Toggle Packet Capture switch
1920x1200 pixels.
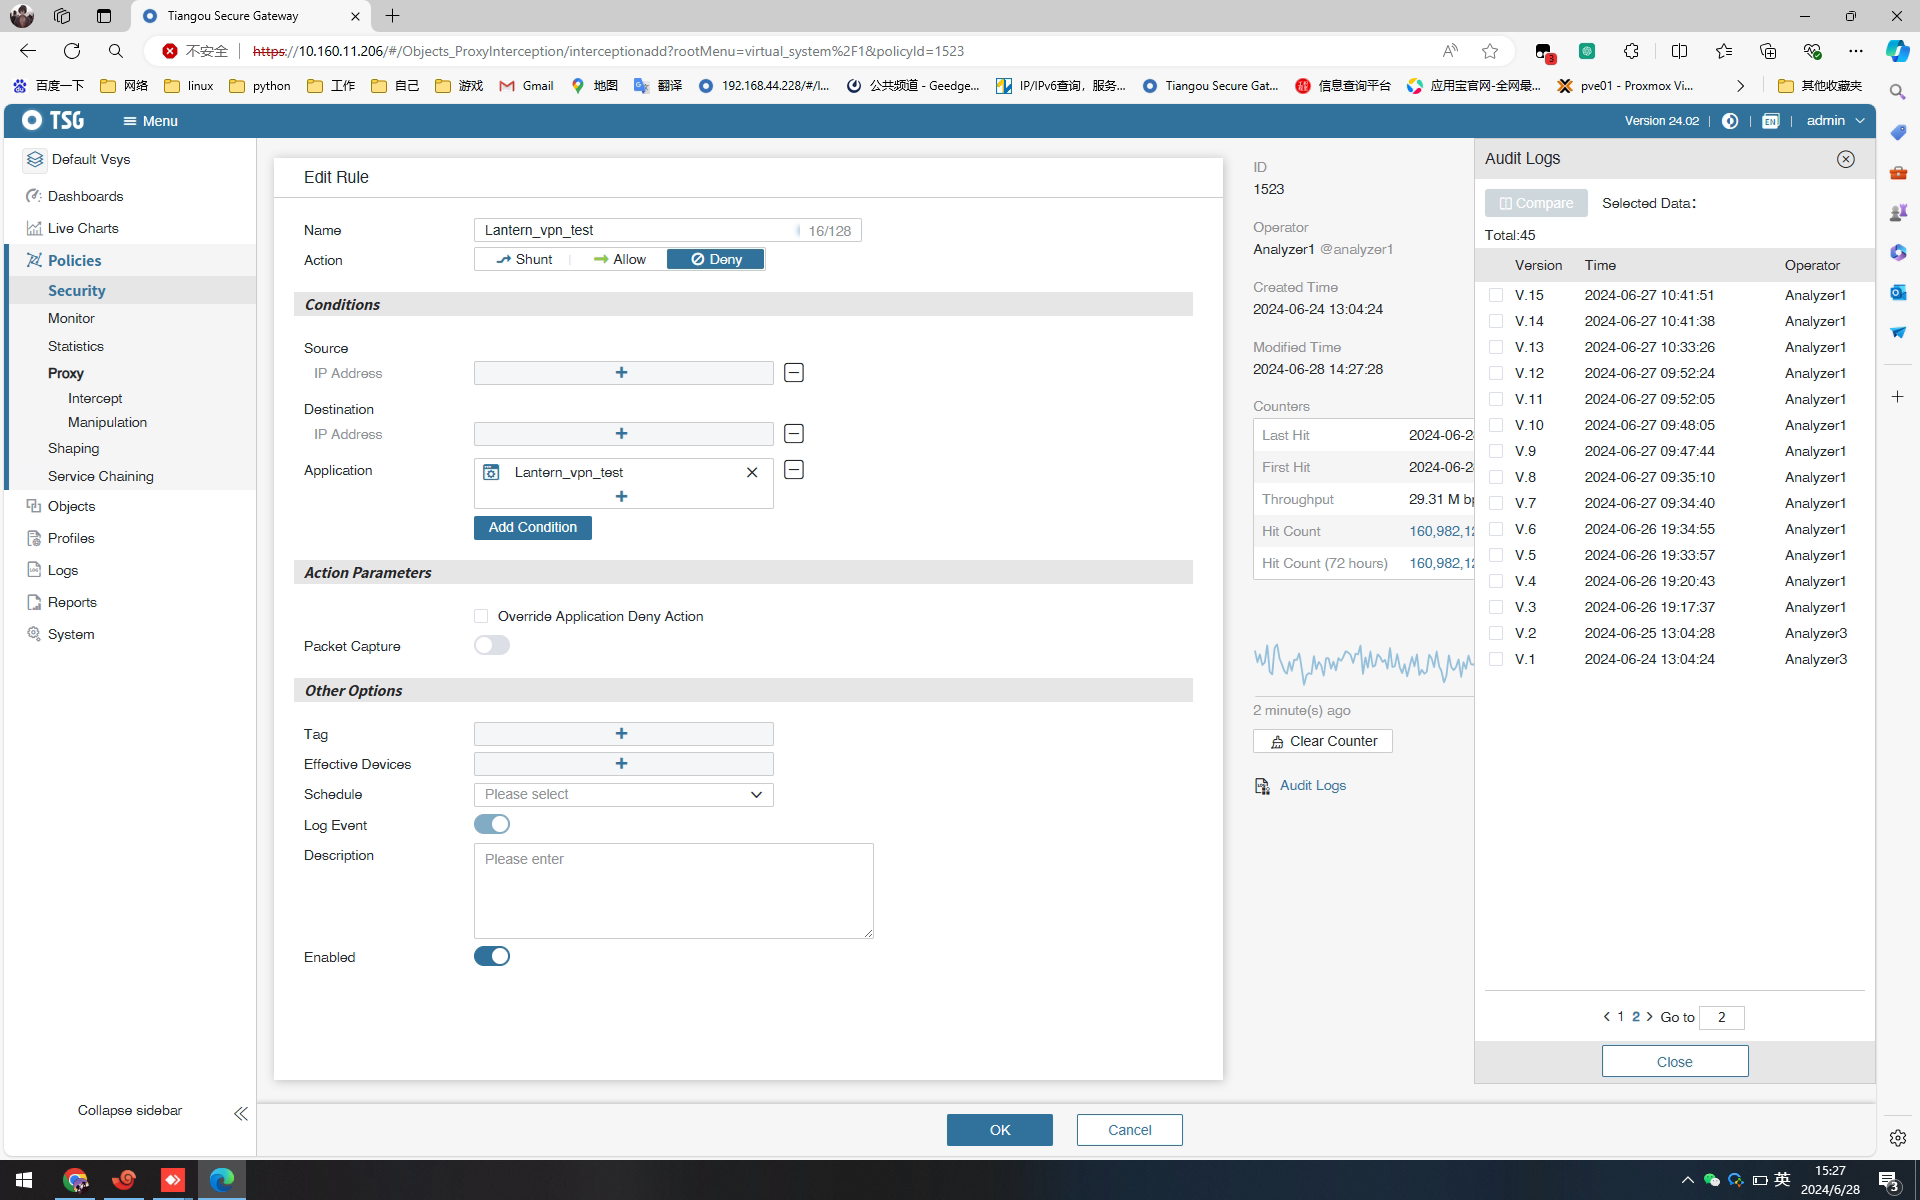[491, 646]
